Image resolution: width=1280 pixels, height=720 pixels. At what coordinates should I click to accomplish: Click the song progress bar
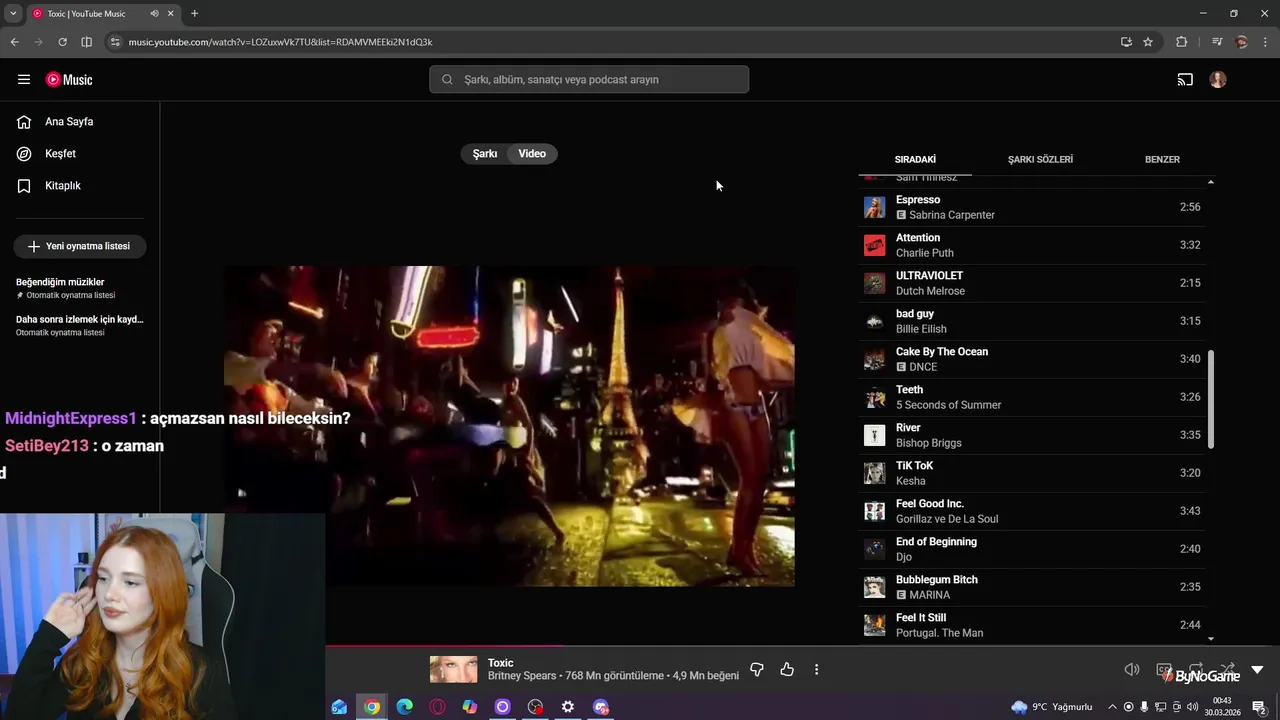pos(802,646)
